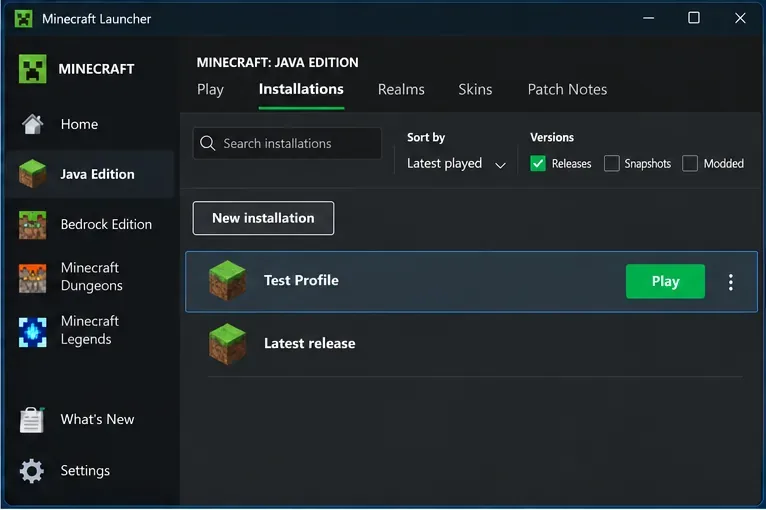This screenshot has height=510, width=766.
Task: Click the Bedrock Edition label
Action: pyautogui.click(x=106, y=224)
